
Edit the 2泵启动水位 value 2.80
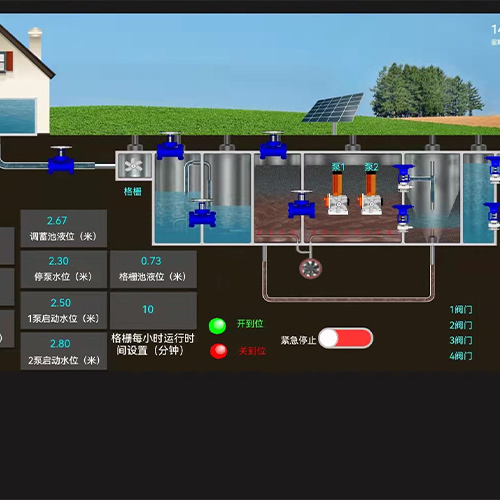(x=60, y=344)
